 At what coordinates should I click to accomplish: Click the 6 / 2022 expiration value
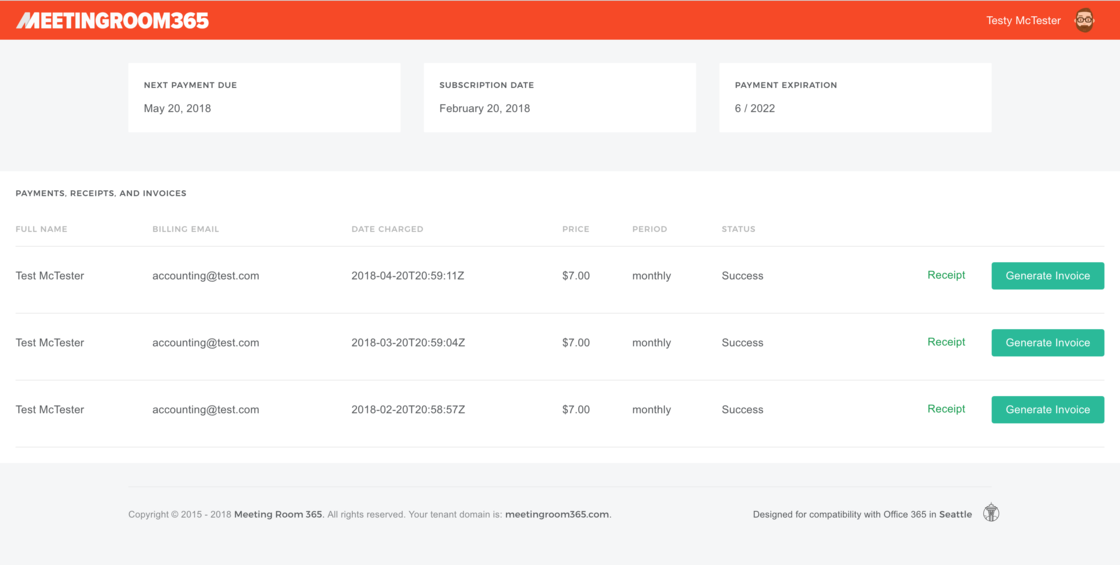[x=755, y=109]
